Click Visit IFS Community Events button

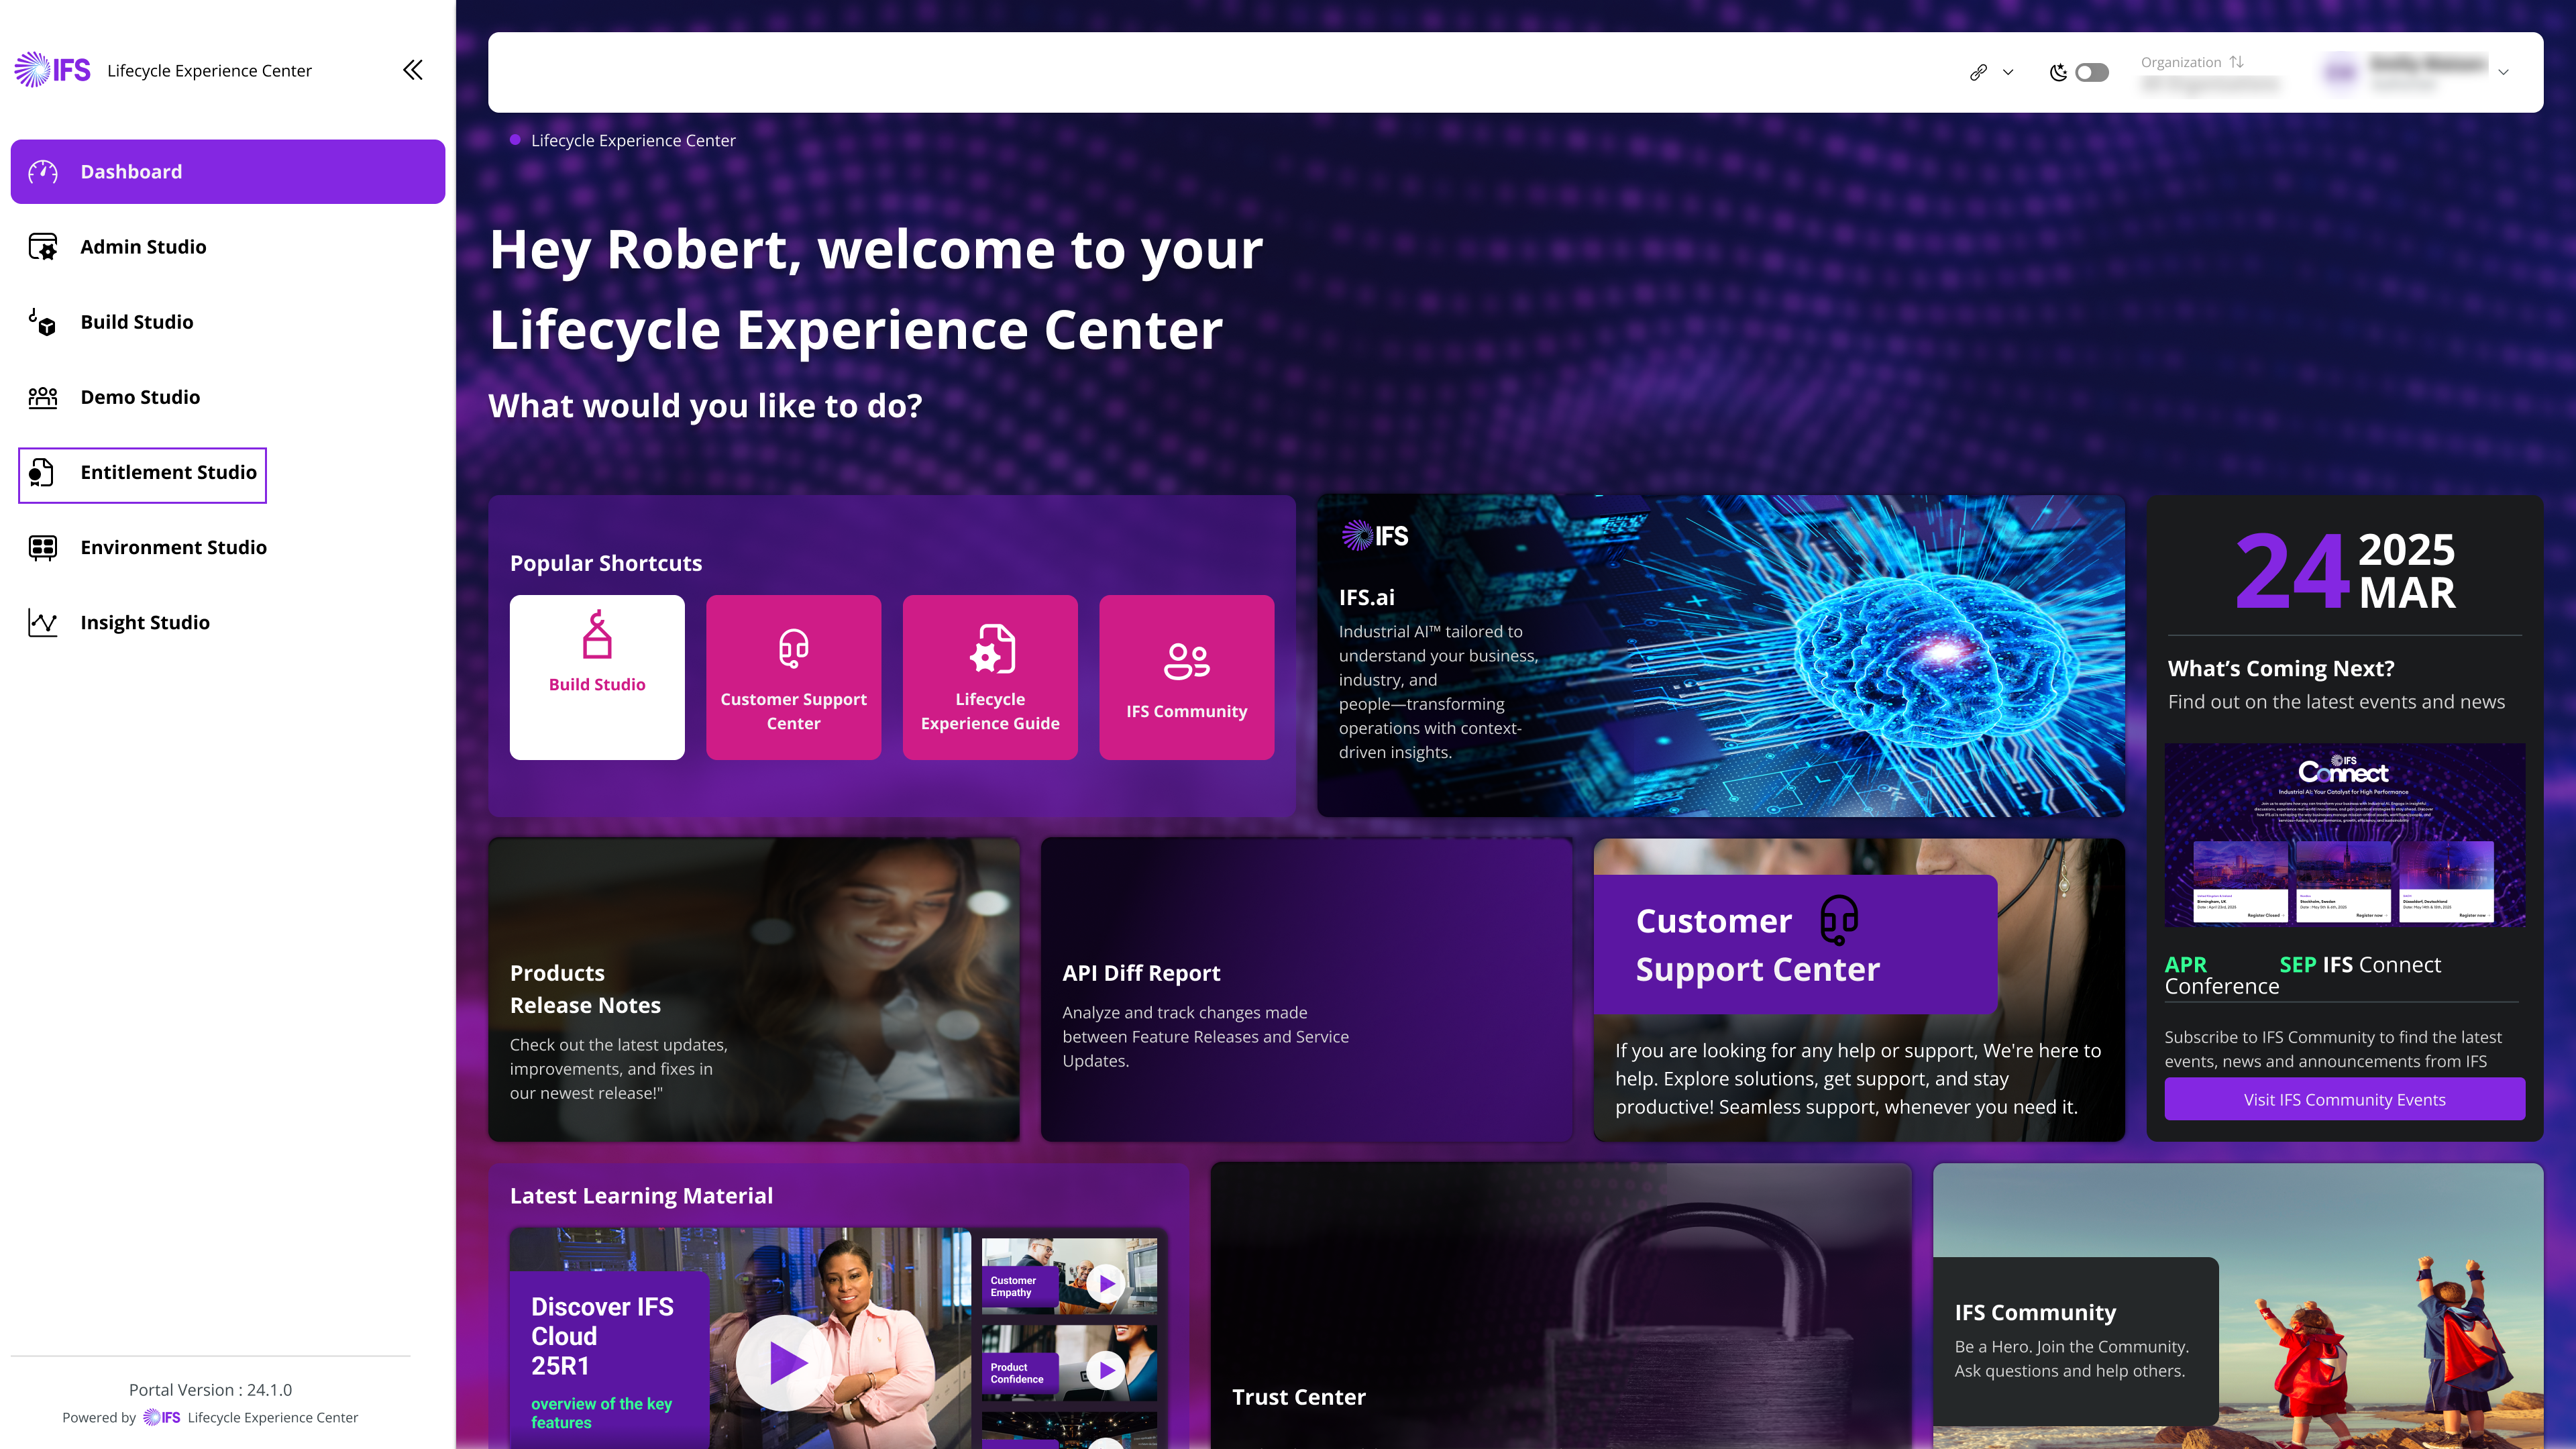pos(2344,1099)
